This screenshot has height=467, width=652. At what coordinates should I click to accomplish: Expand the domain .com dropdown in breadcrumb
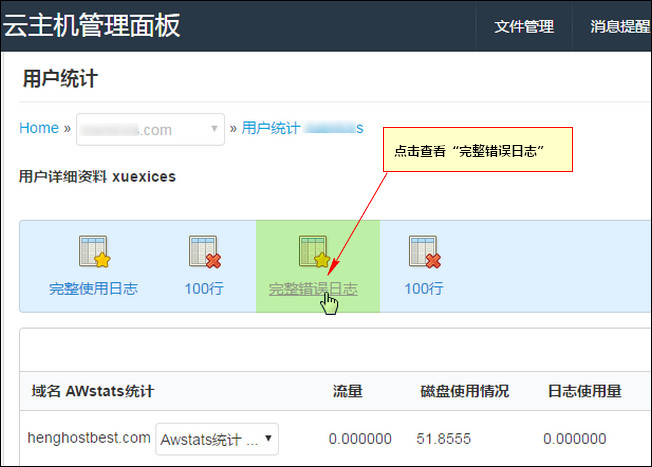[151, 129]
